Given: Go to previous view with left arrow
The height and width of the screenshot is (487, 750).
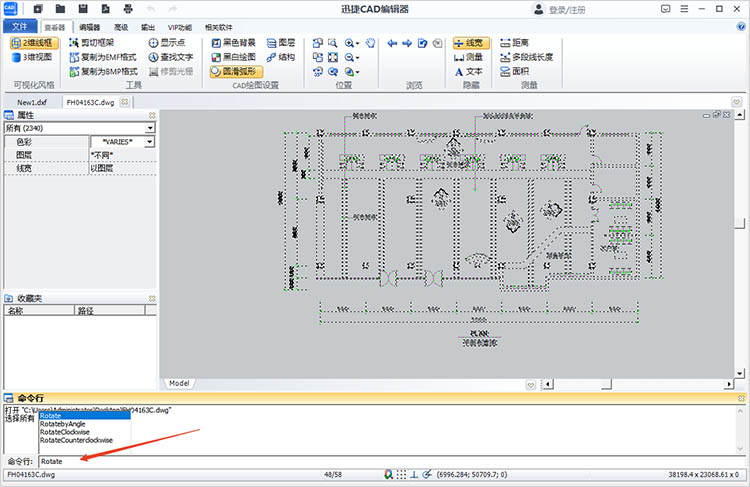Looking at the screenshot, I should click(x=392, y=43).
